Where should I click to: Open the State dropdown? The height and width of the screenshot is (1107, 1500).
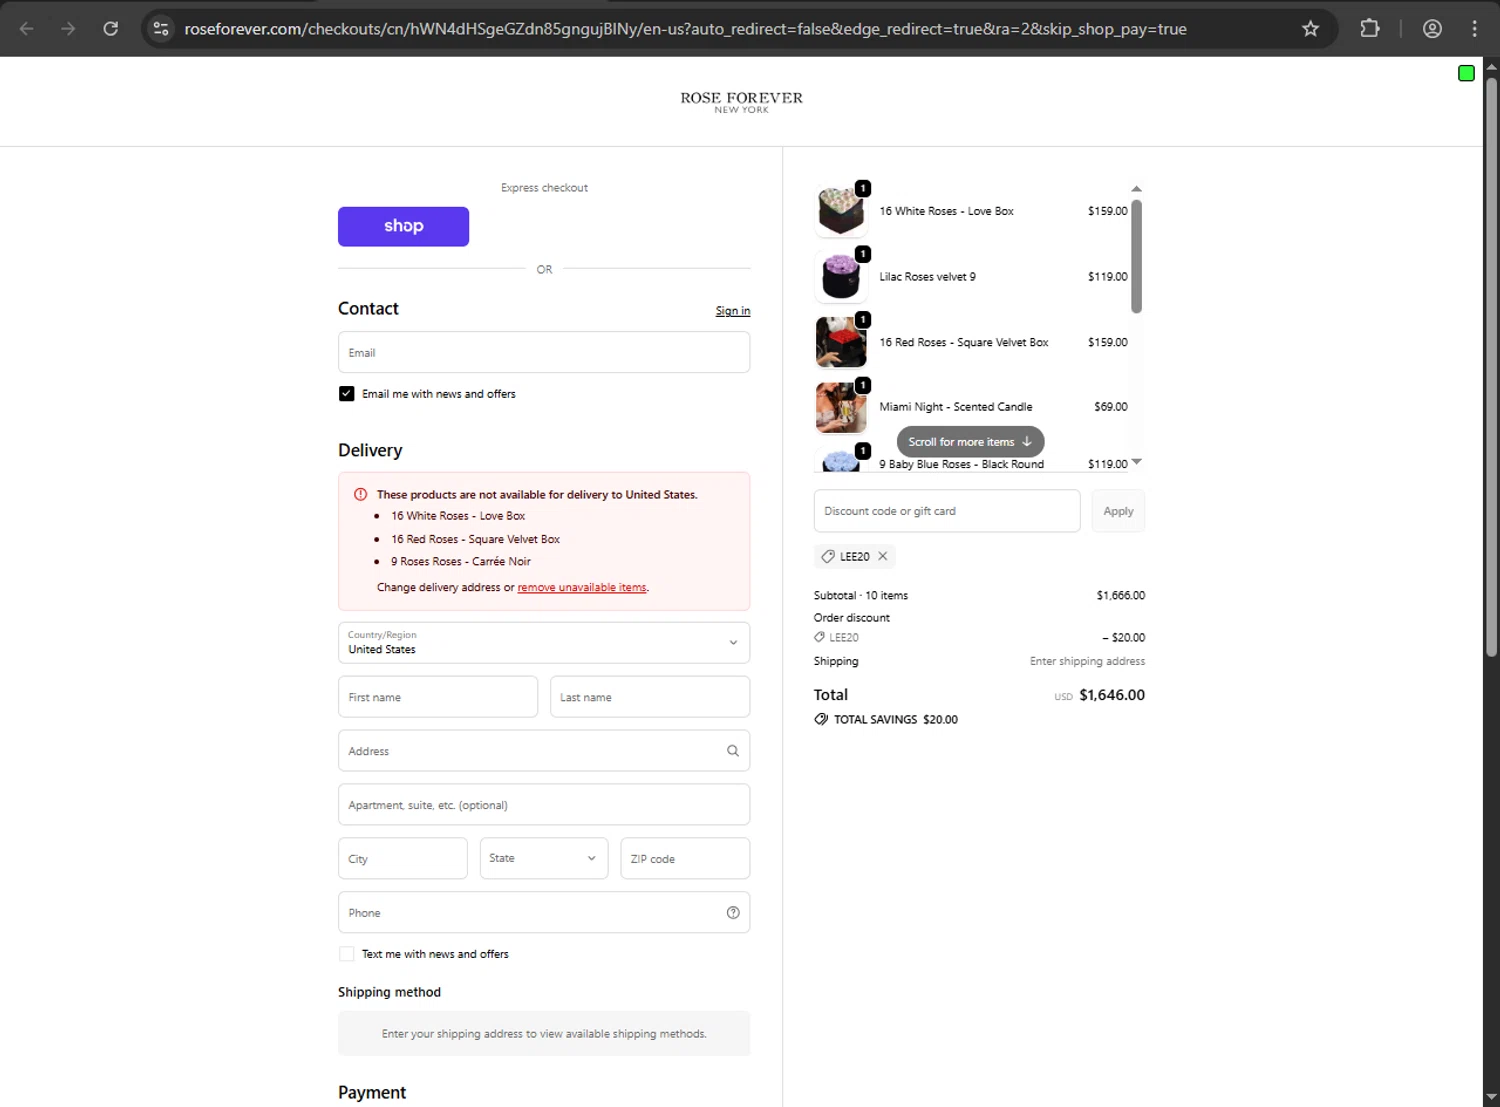[544, 858]
